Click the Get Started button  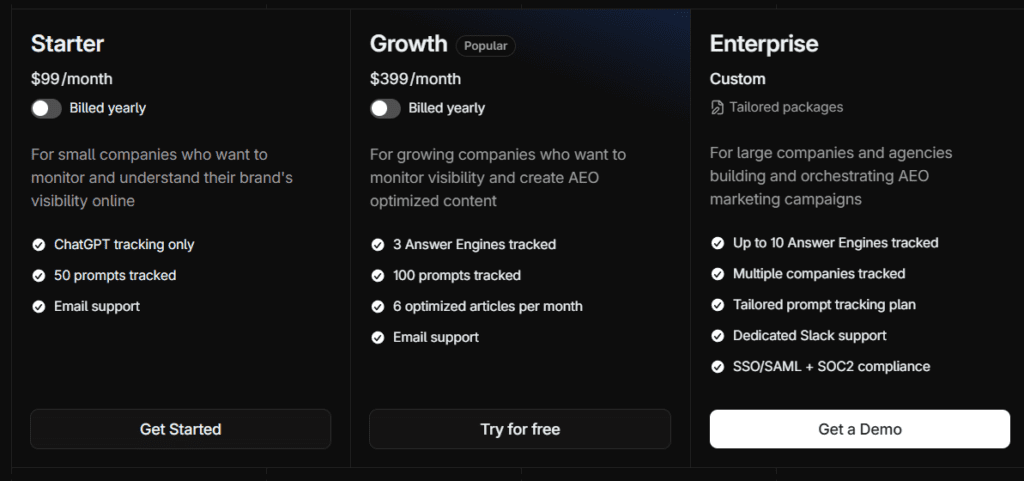click(180, 429)
